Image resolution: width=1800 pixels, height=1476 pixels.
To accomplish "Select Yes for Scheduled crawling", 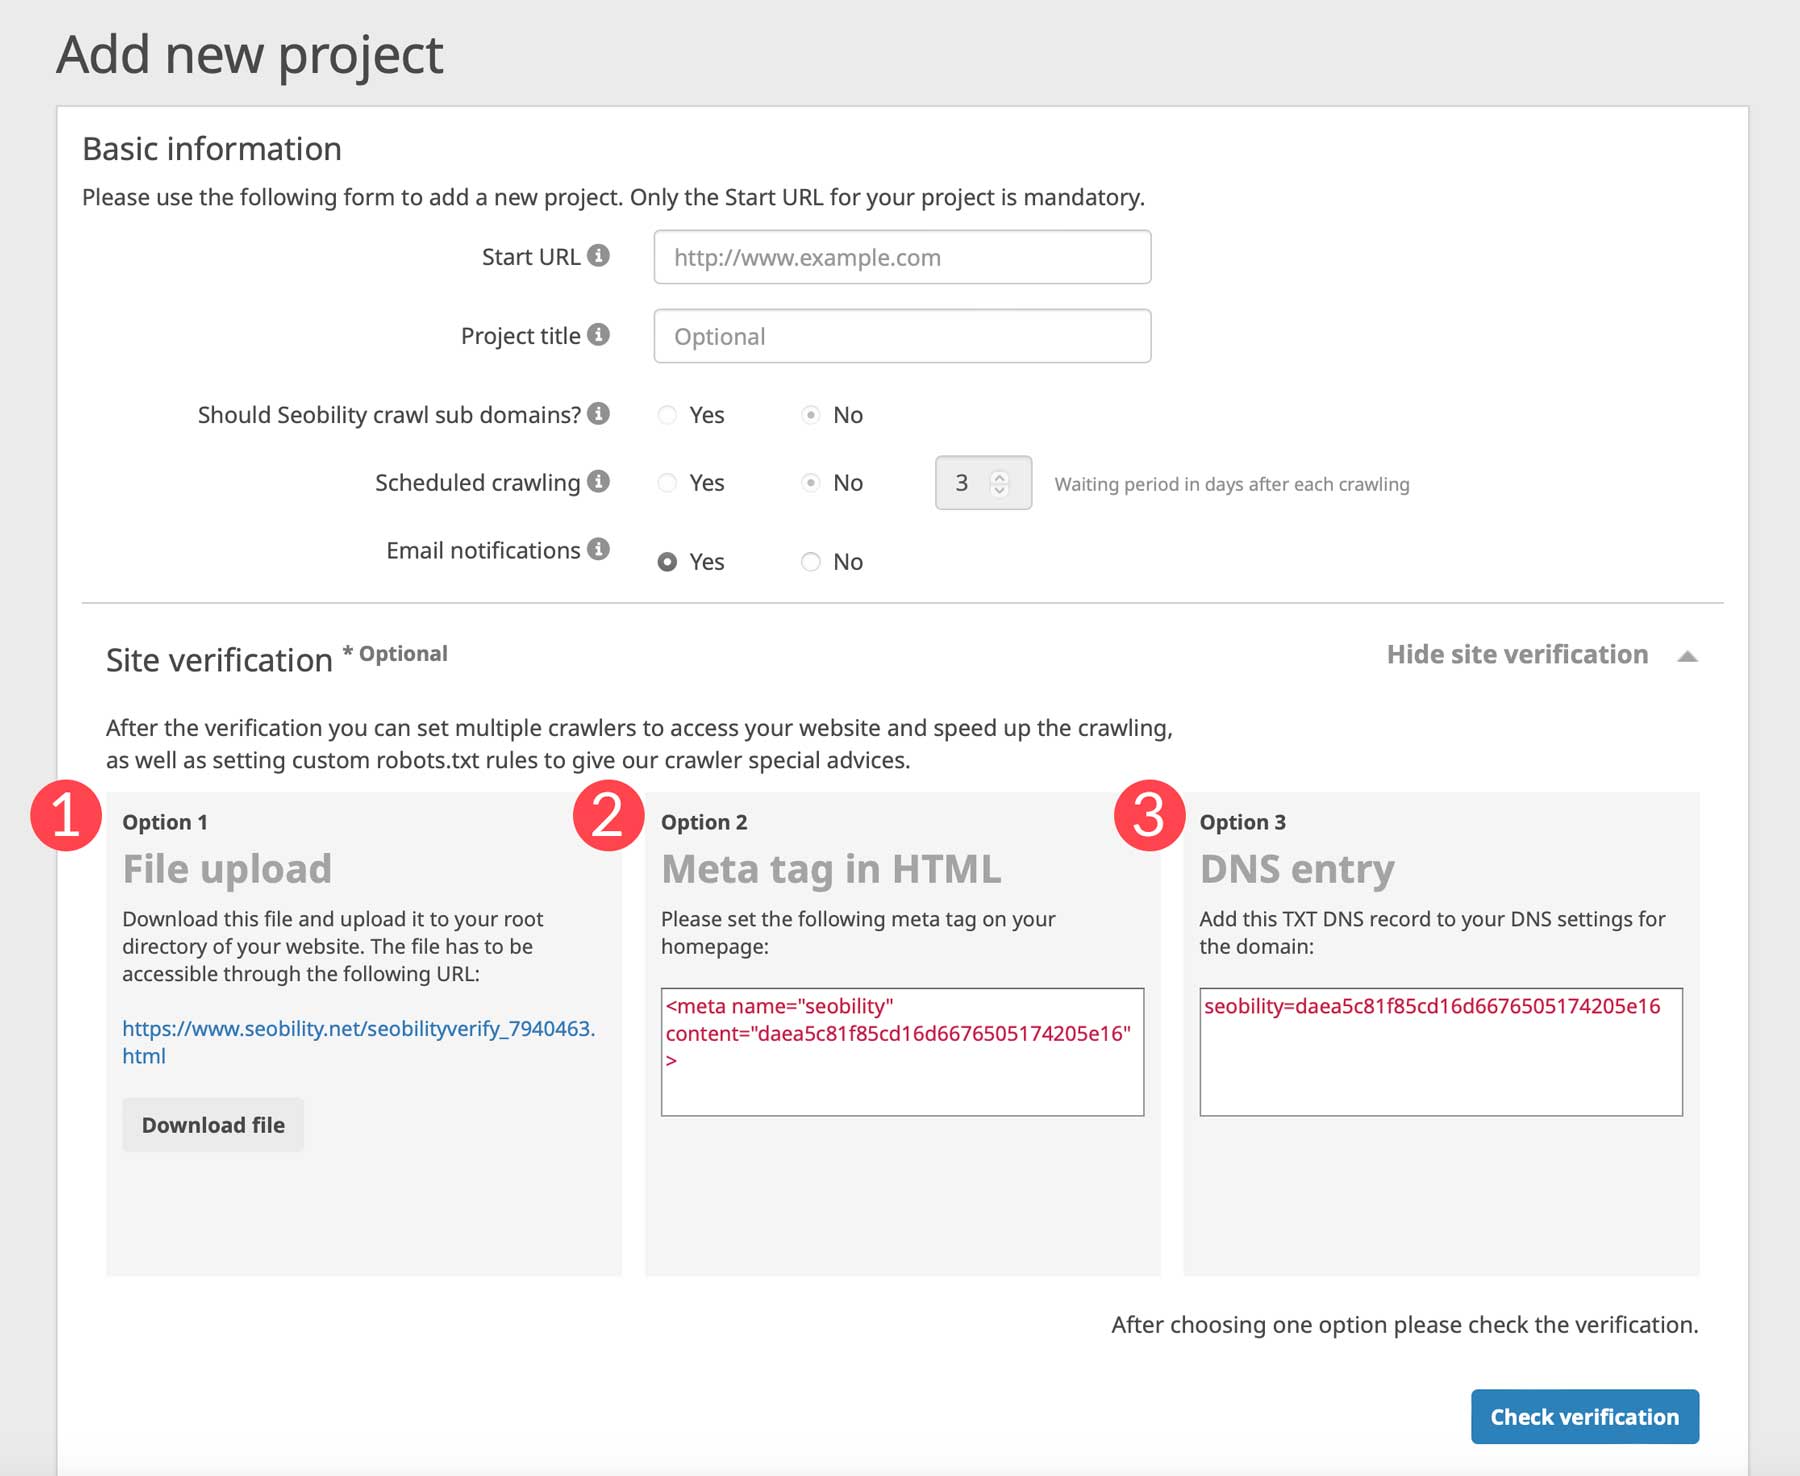I will (667, 483).
